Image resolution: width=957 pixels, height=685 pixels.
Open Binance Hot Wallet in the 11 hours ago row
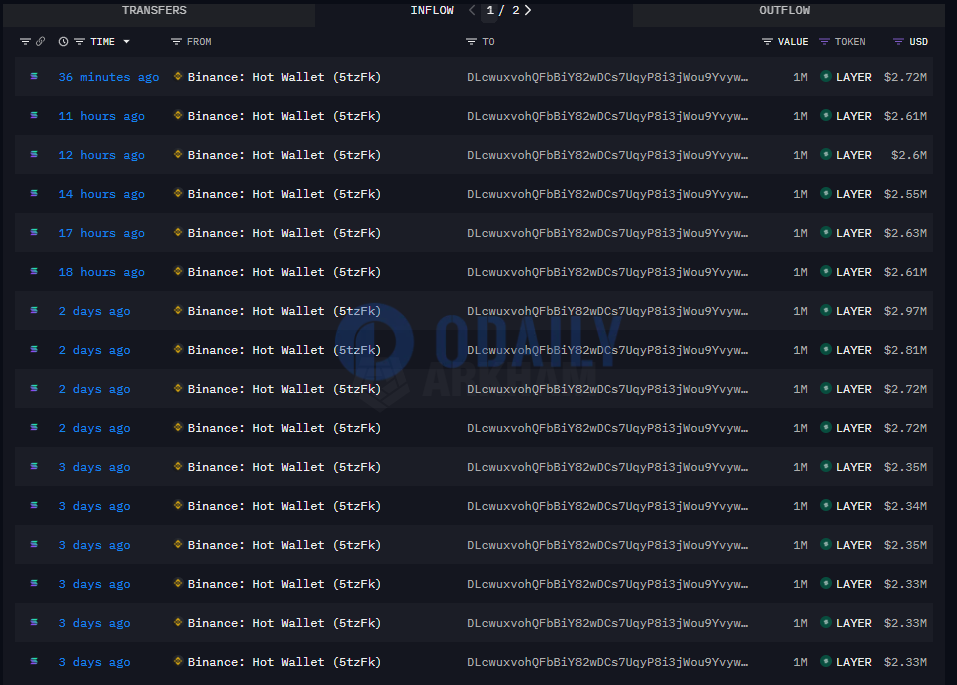click(x=284, y=116)
